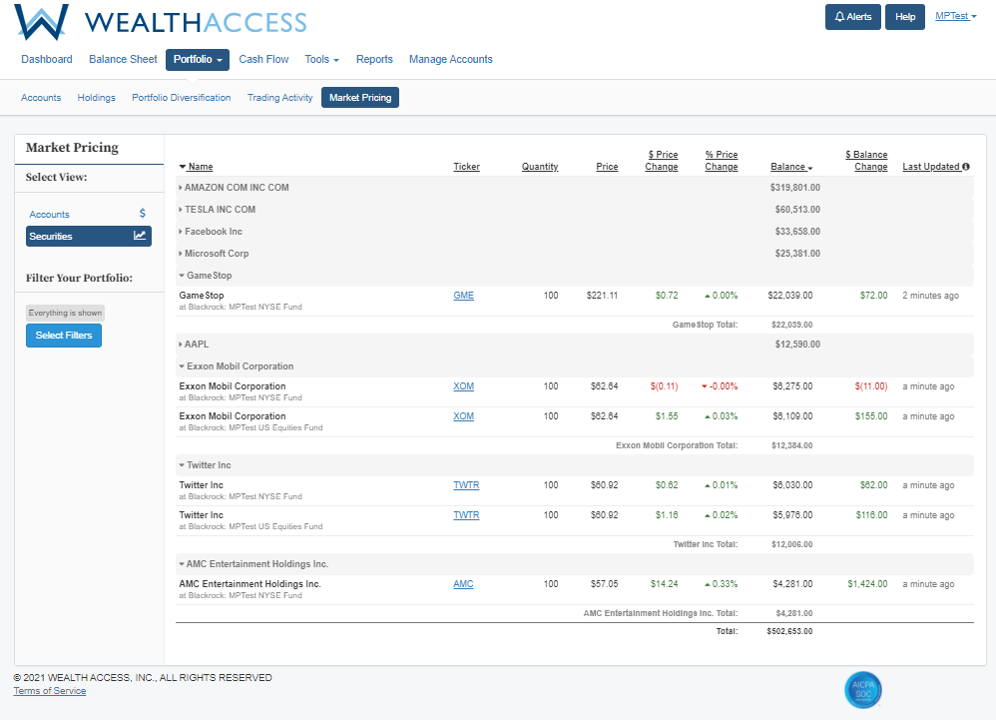Click '2 minutes ago' in GameStop row
Screen dimensions: 996x720
pyautogui.click(x=931, y=295)
